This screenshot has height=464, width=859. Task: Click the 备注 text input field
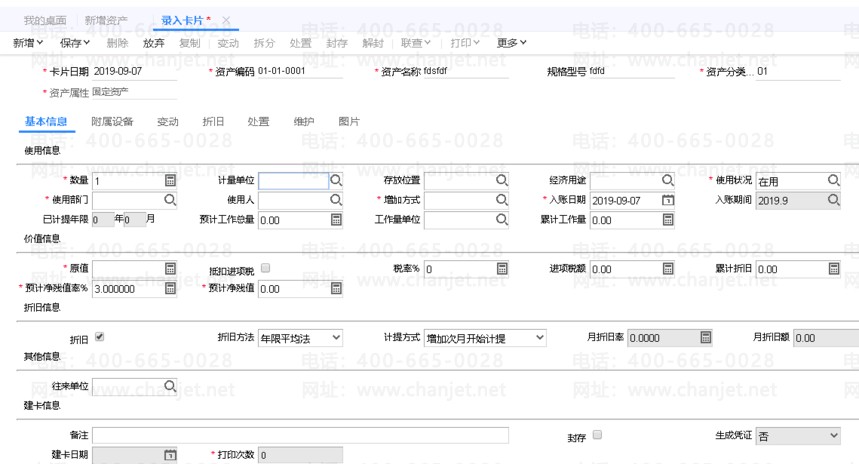coord(300,435)
